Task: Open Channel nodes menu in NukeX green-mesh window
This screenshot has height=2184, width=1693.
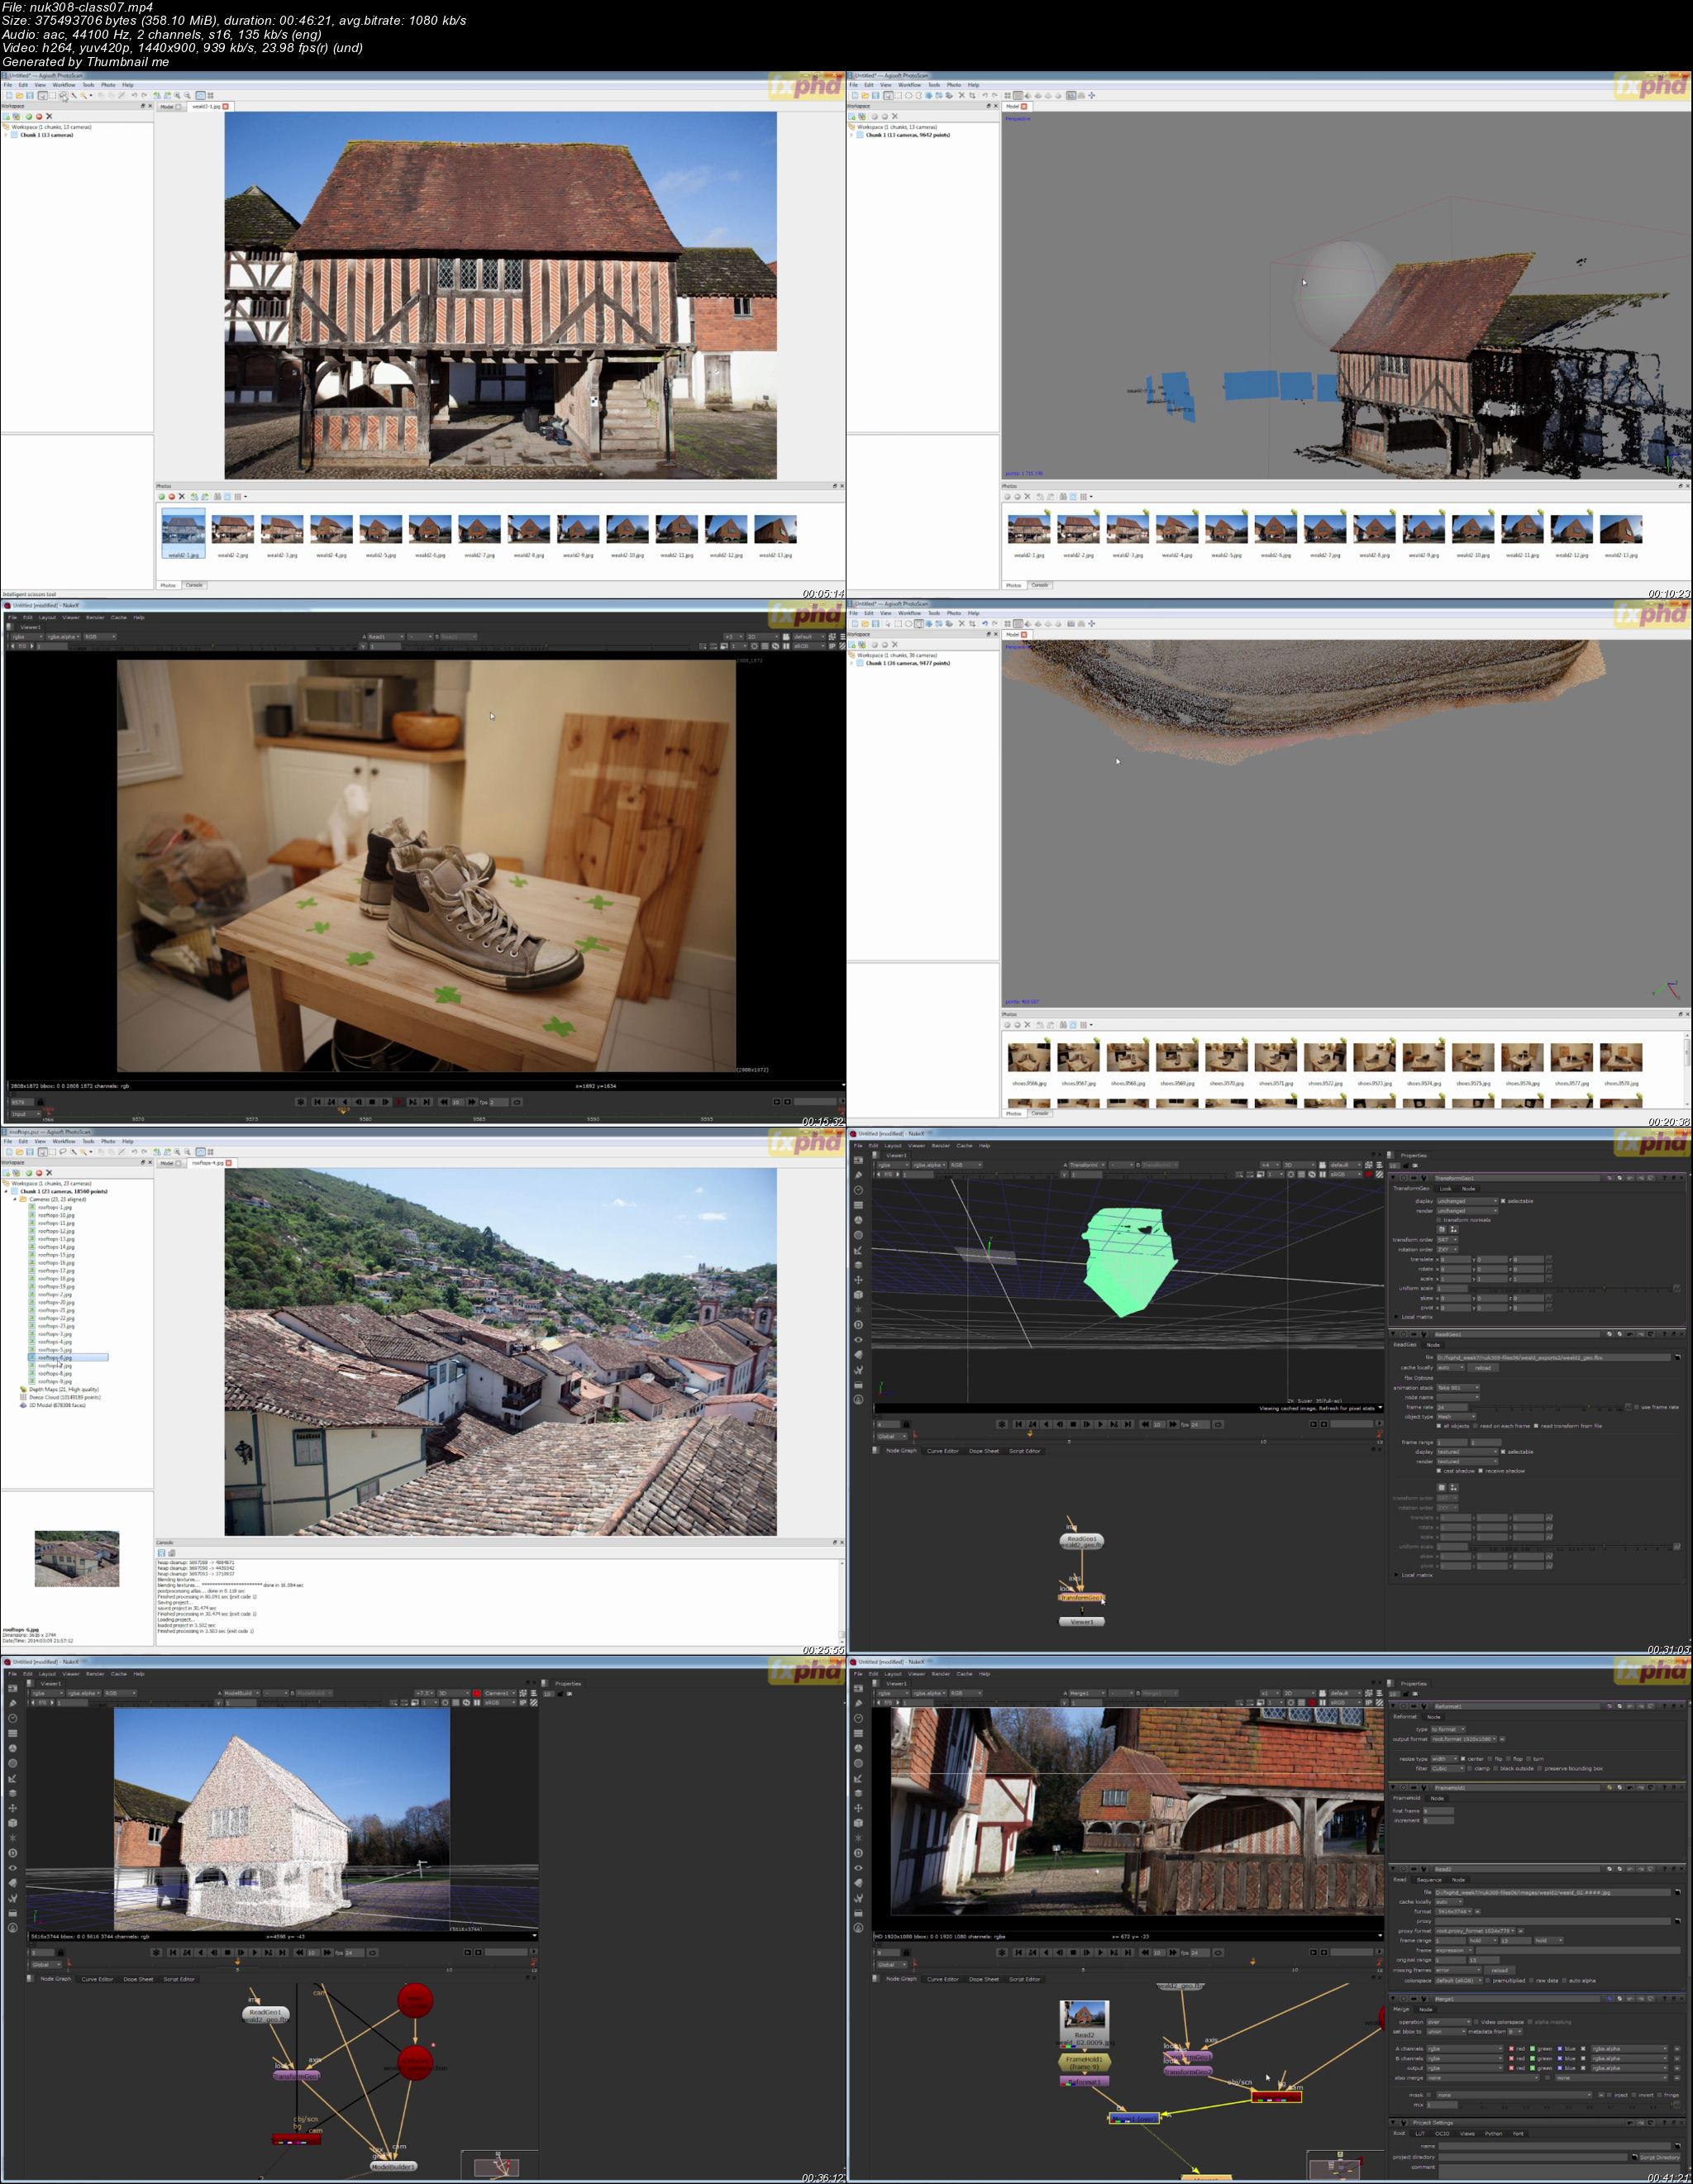Action: 859,1205
